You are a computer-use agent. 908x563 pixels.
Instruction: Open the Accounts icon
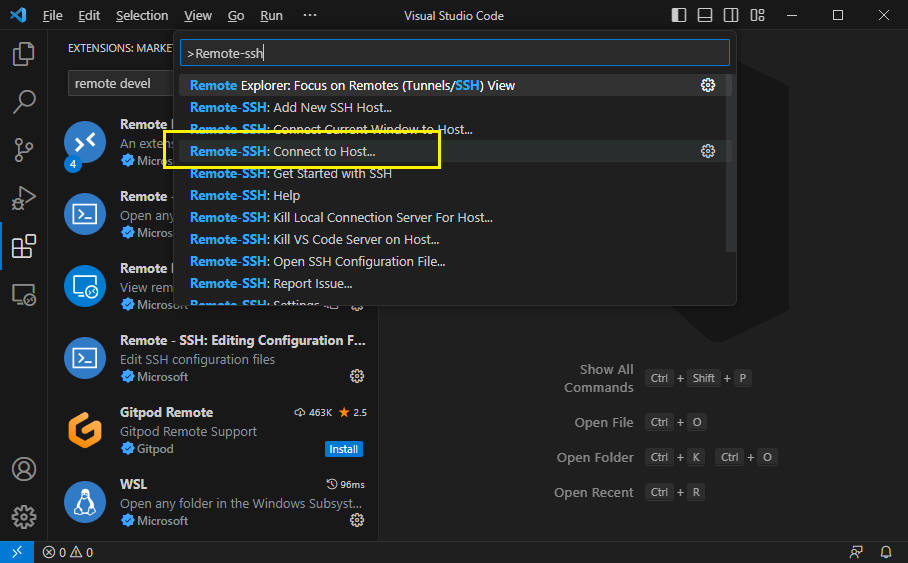point(24,469)
